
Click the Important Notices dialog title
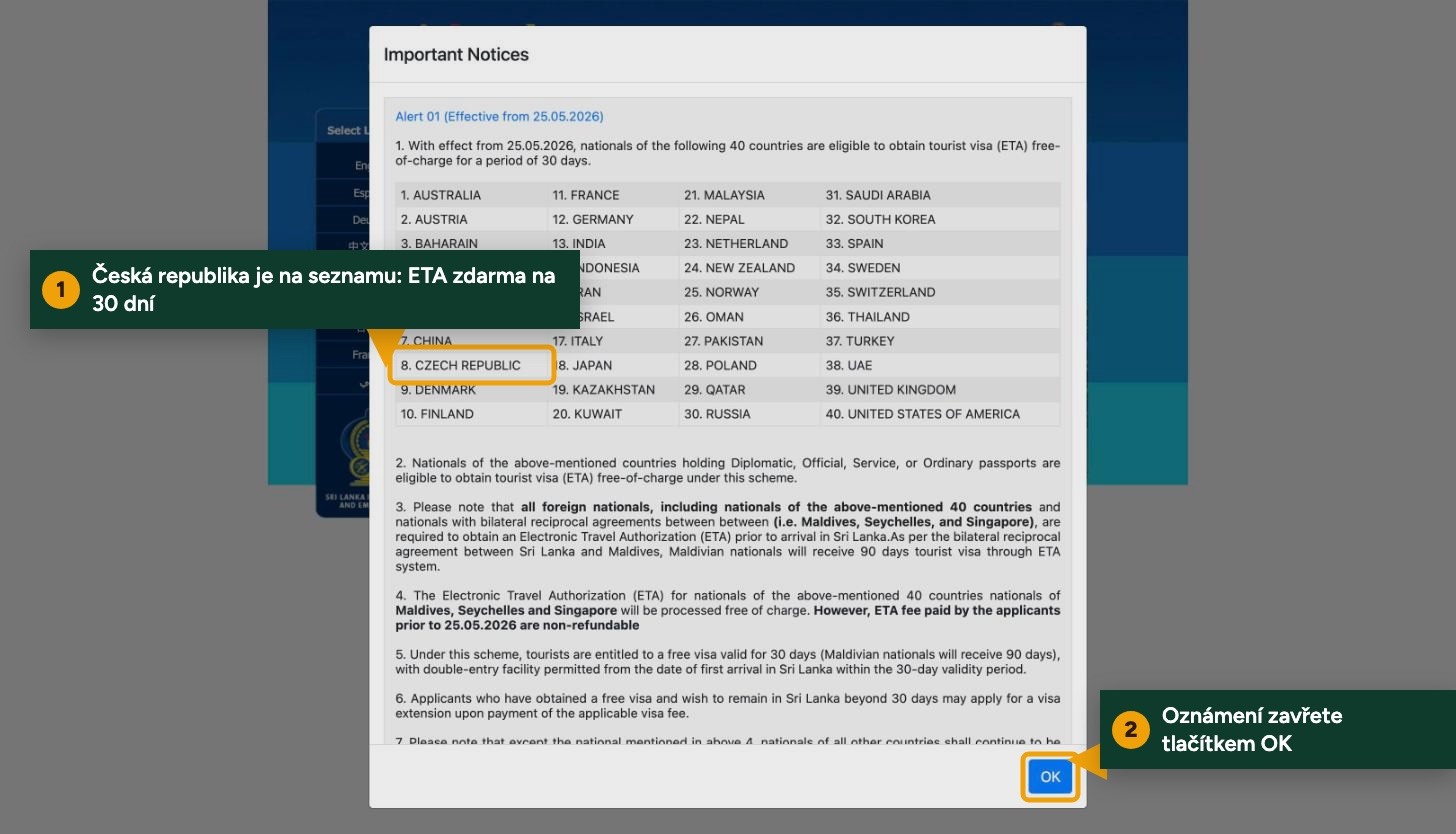[x=456, y=55]
